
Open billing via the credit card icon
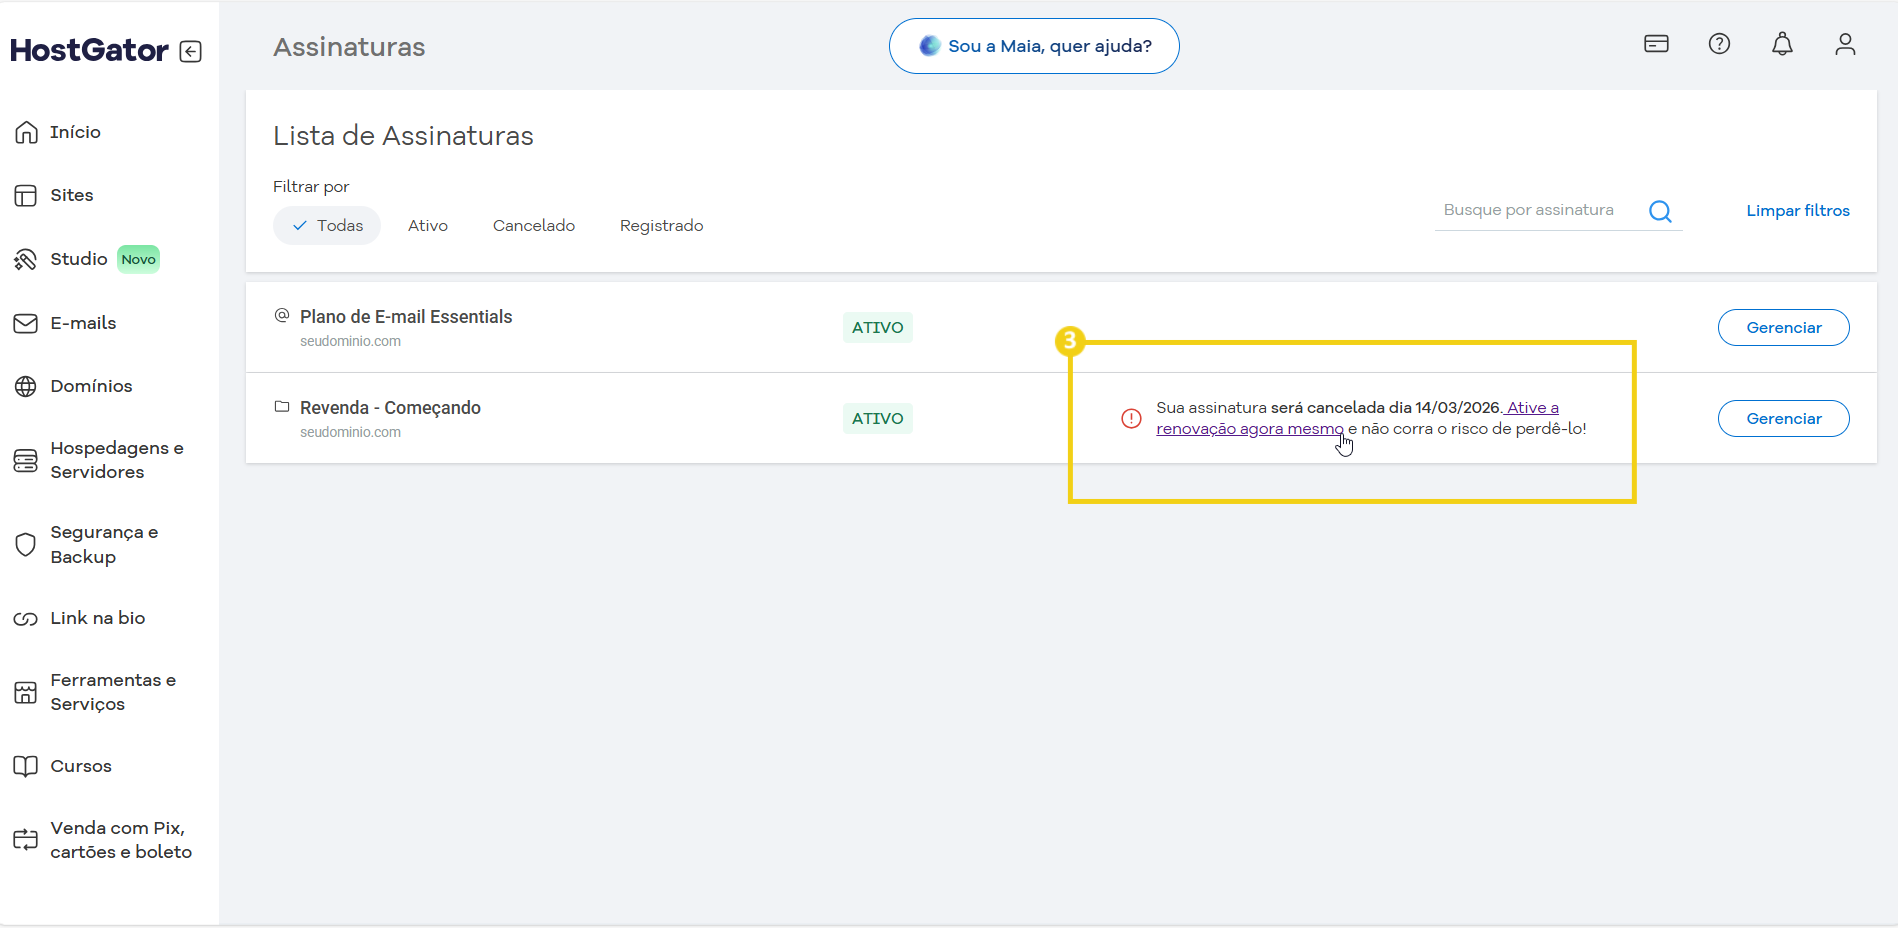(1656, 44)
